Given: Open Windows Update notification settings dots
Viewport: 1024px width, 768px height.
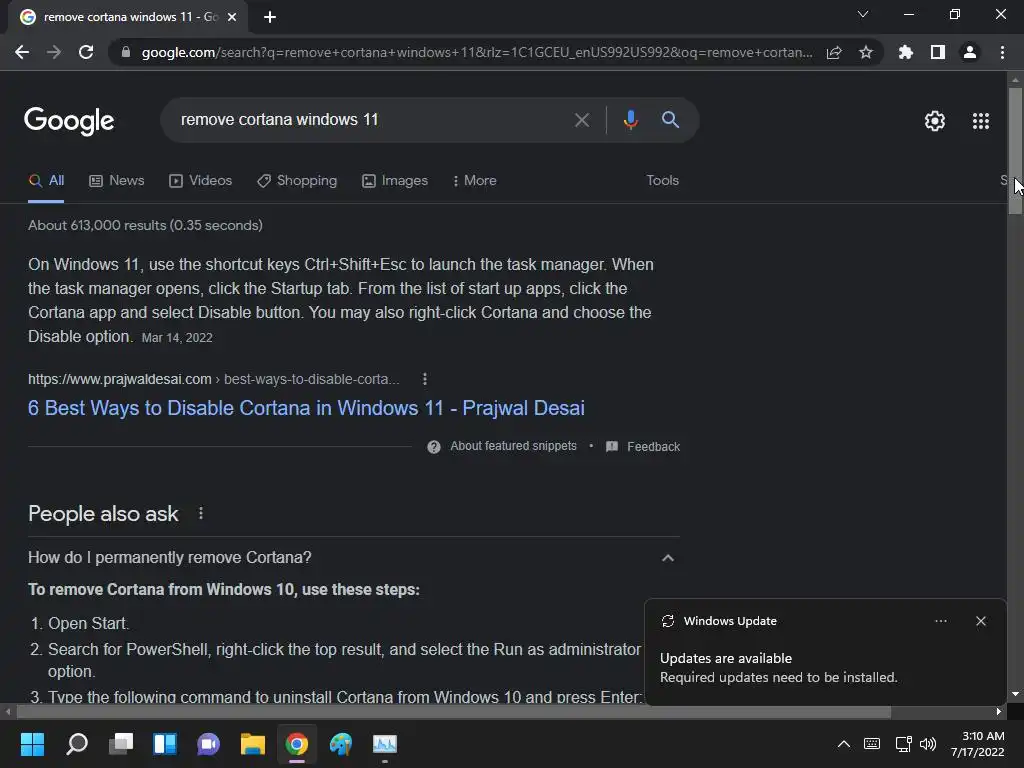Looking at the screenshot, I should pos(940,621).
